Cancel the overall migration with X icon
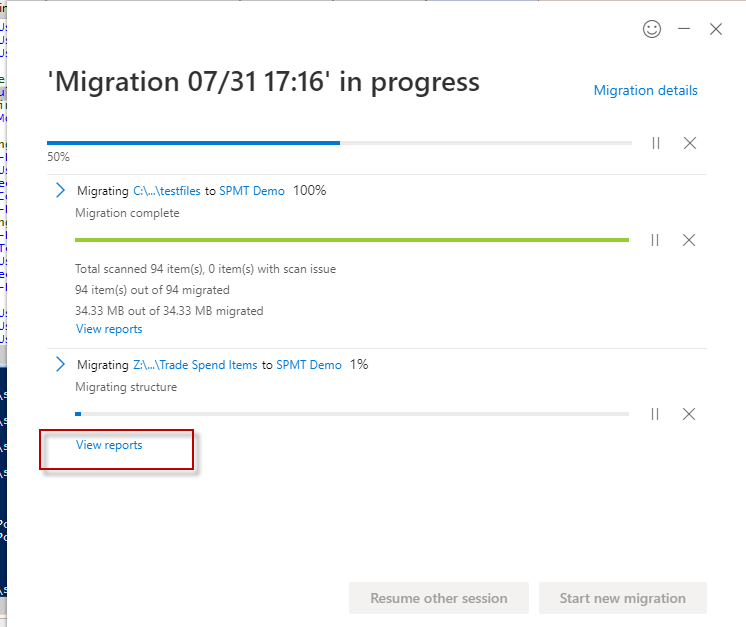The image size is (746, 627). coord(690,143)
